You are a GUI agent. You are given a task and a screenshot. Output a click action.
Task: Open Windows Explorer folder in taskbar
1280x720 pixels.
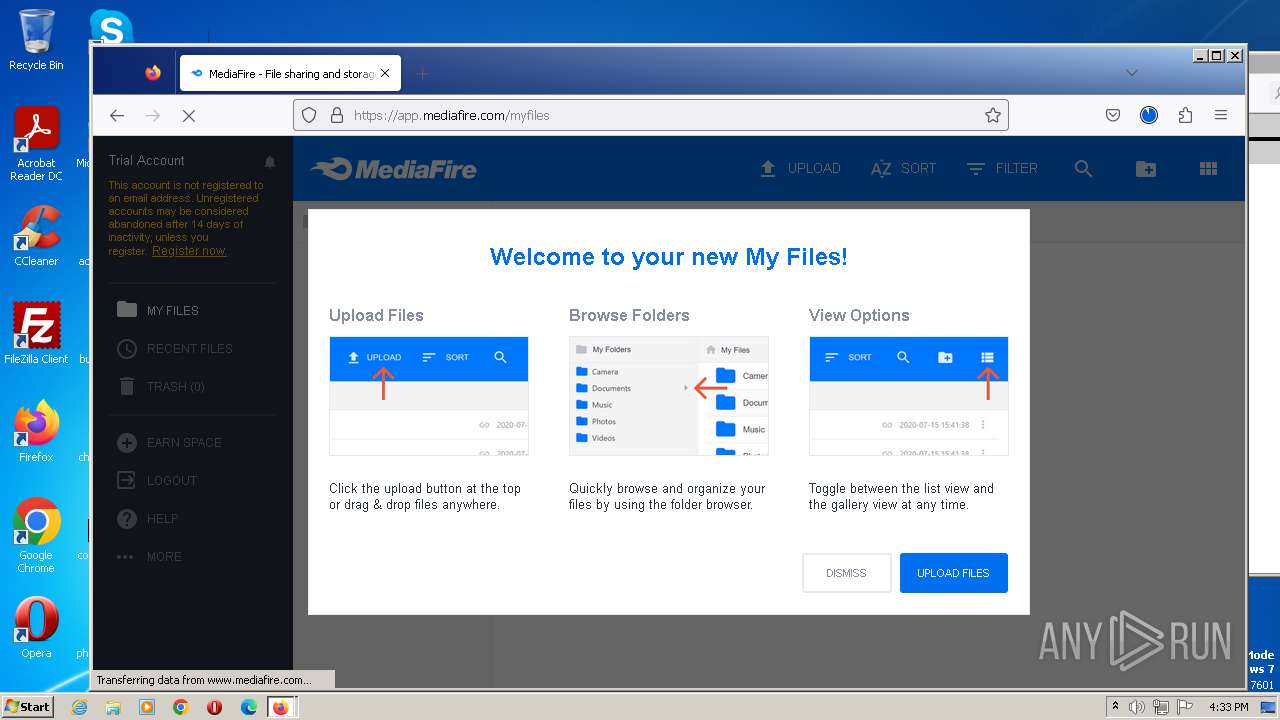coord(113,707)
